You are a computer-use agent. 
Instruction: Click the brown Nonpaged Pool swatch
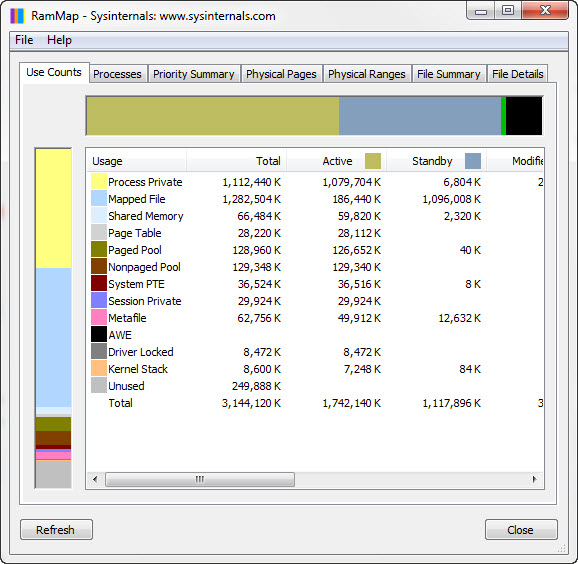click(x=99, y=267)
